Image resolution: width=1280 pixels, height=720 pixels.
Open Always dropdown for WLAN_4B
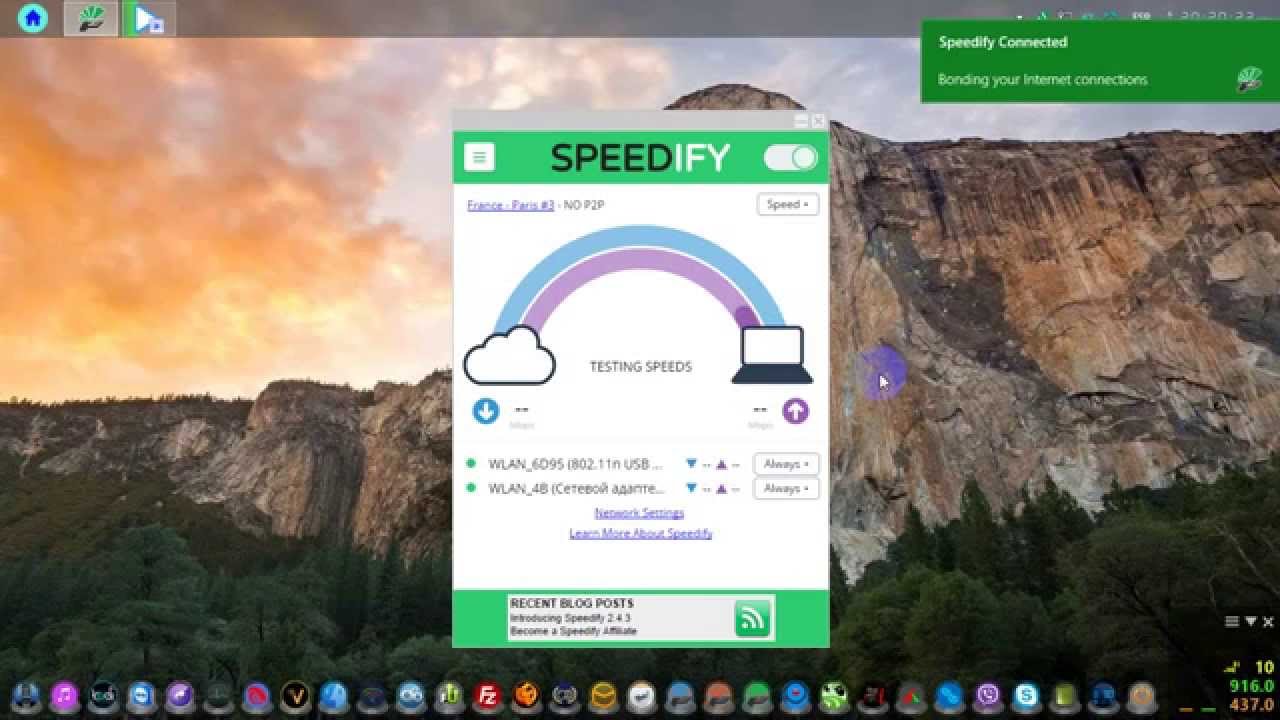[786, 488]
